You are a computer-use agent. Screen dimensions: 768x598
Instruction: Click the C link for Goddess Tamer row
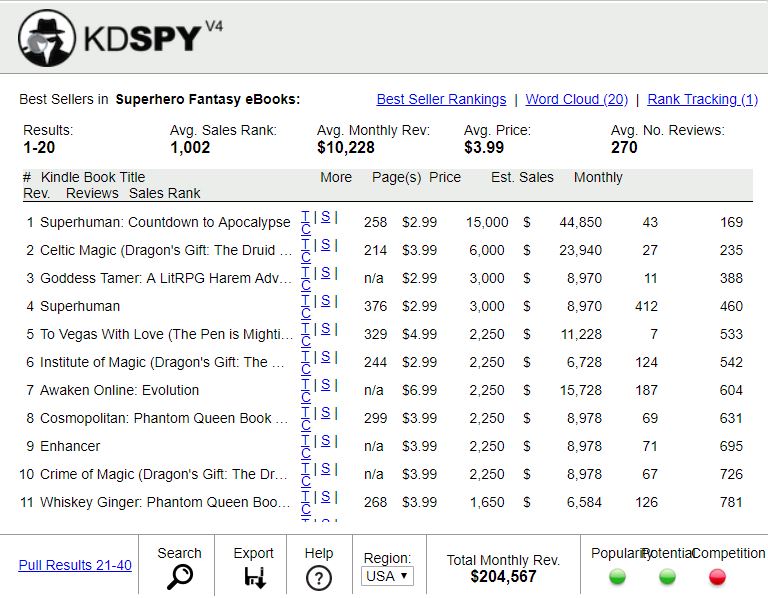pos(305,285)
